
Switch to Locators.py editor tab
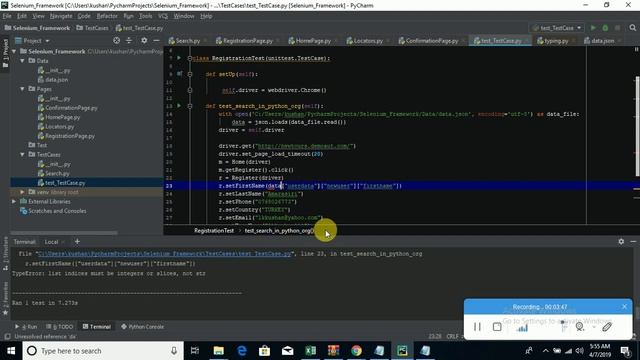(368, 41)
